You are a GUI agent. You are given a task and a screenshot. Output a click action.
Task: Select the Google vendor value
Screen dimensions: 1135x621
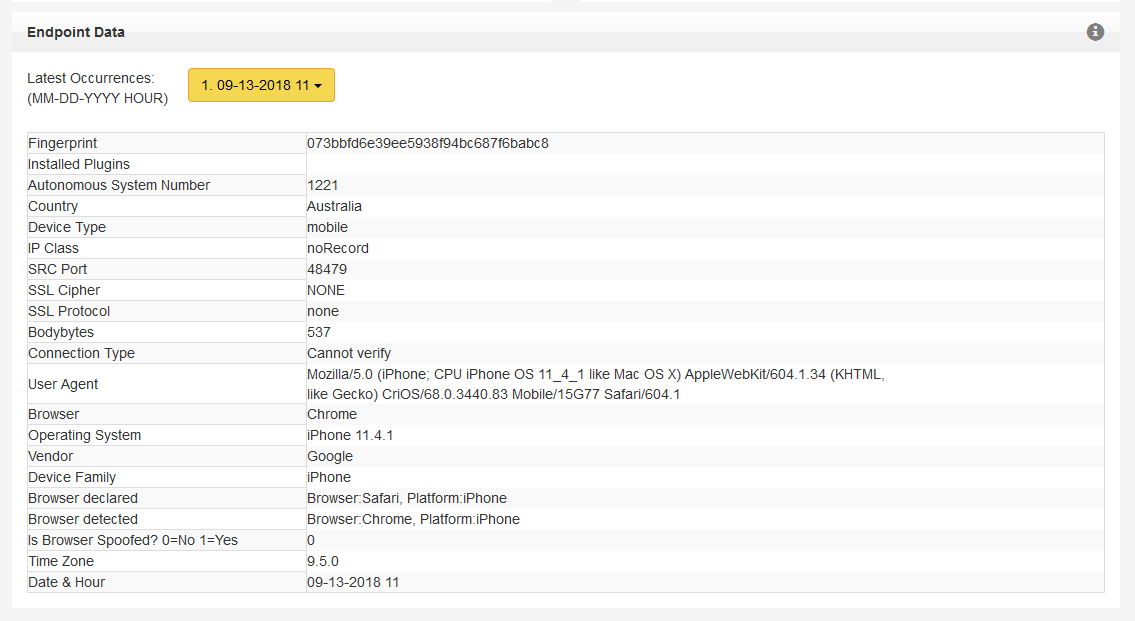pyautogui.click(x=330, y=456)
